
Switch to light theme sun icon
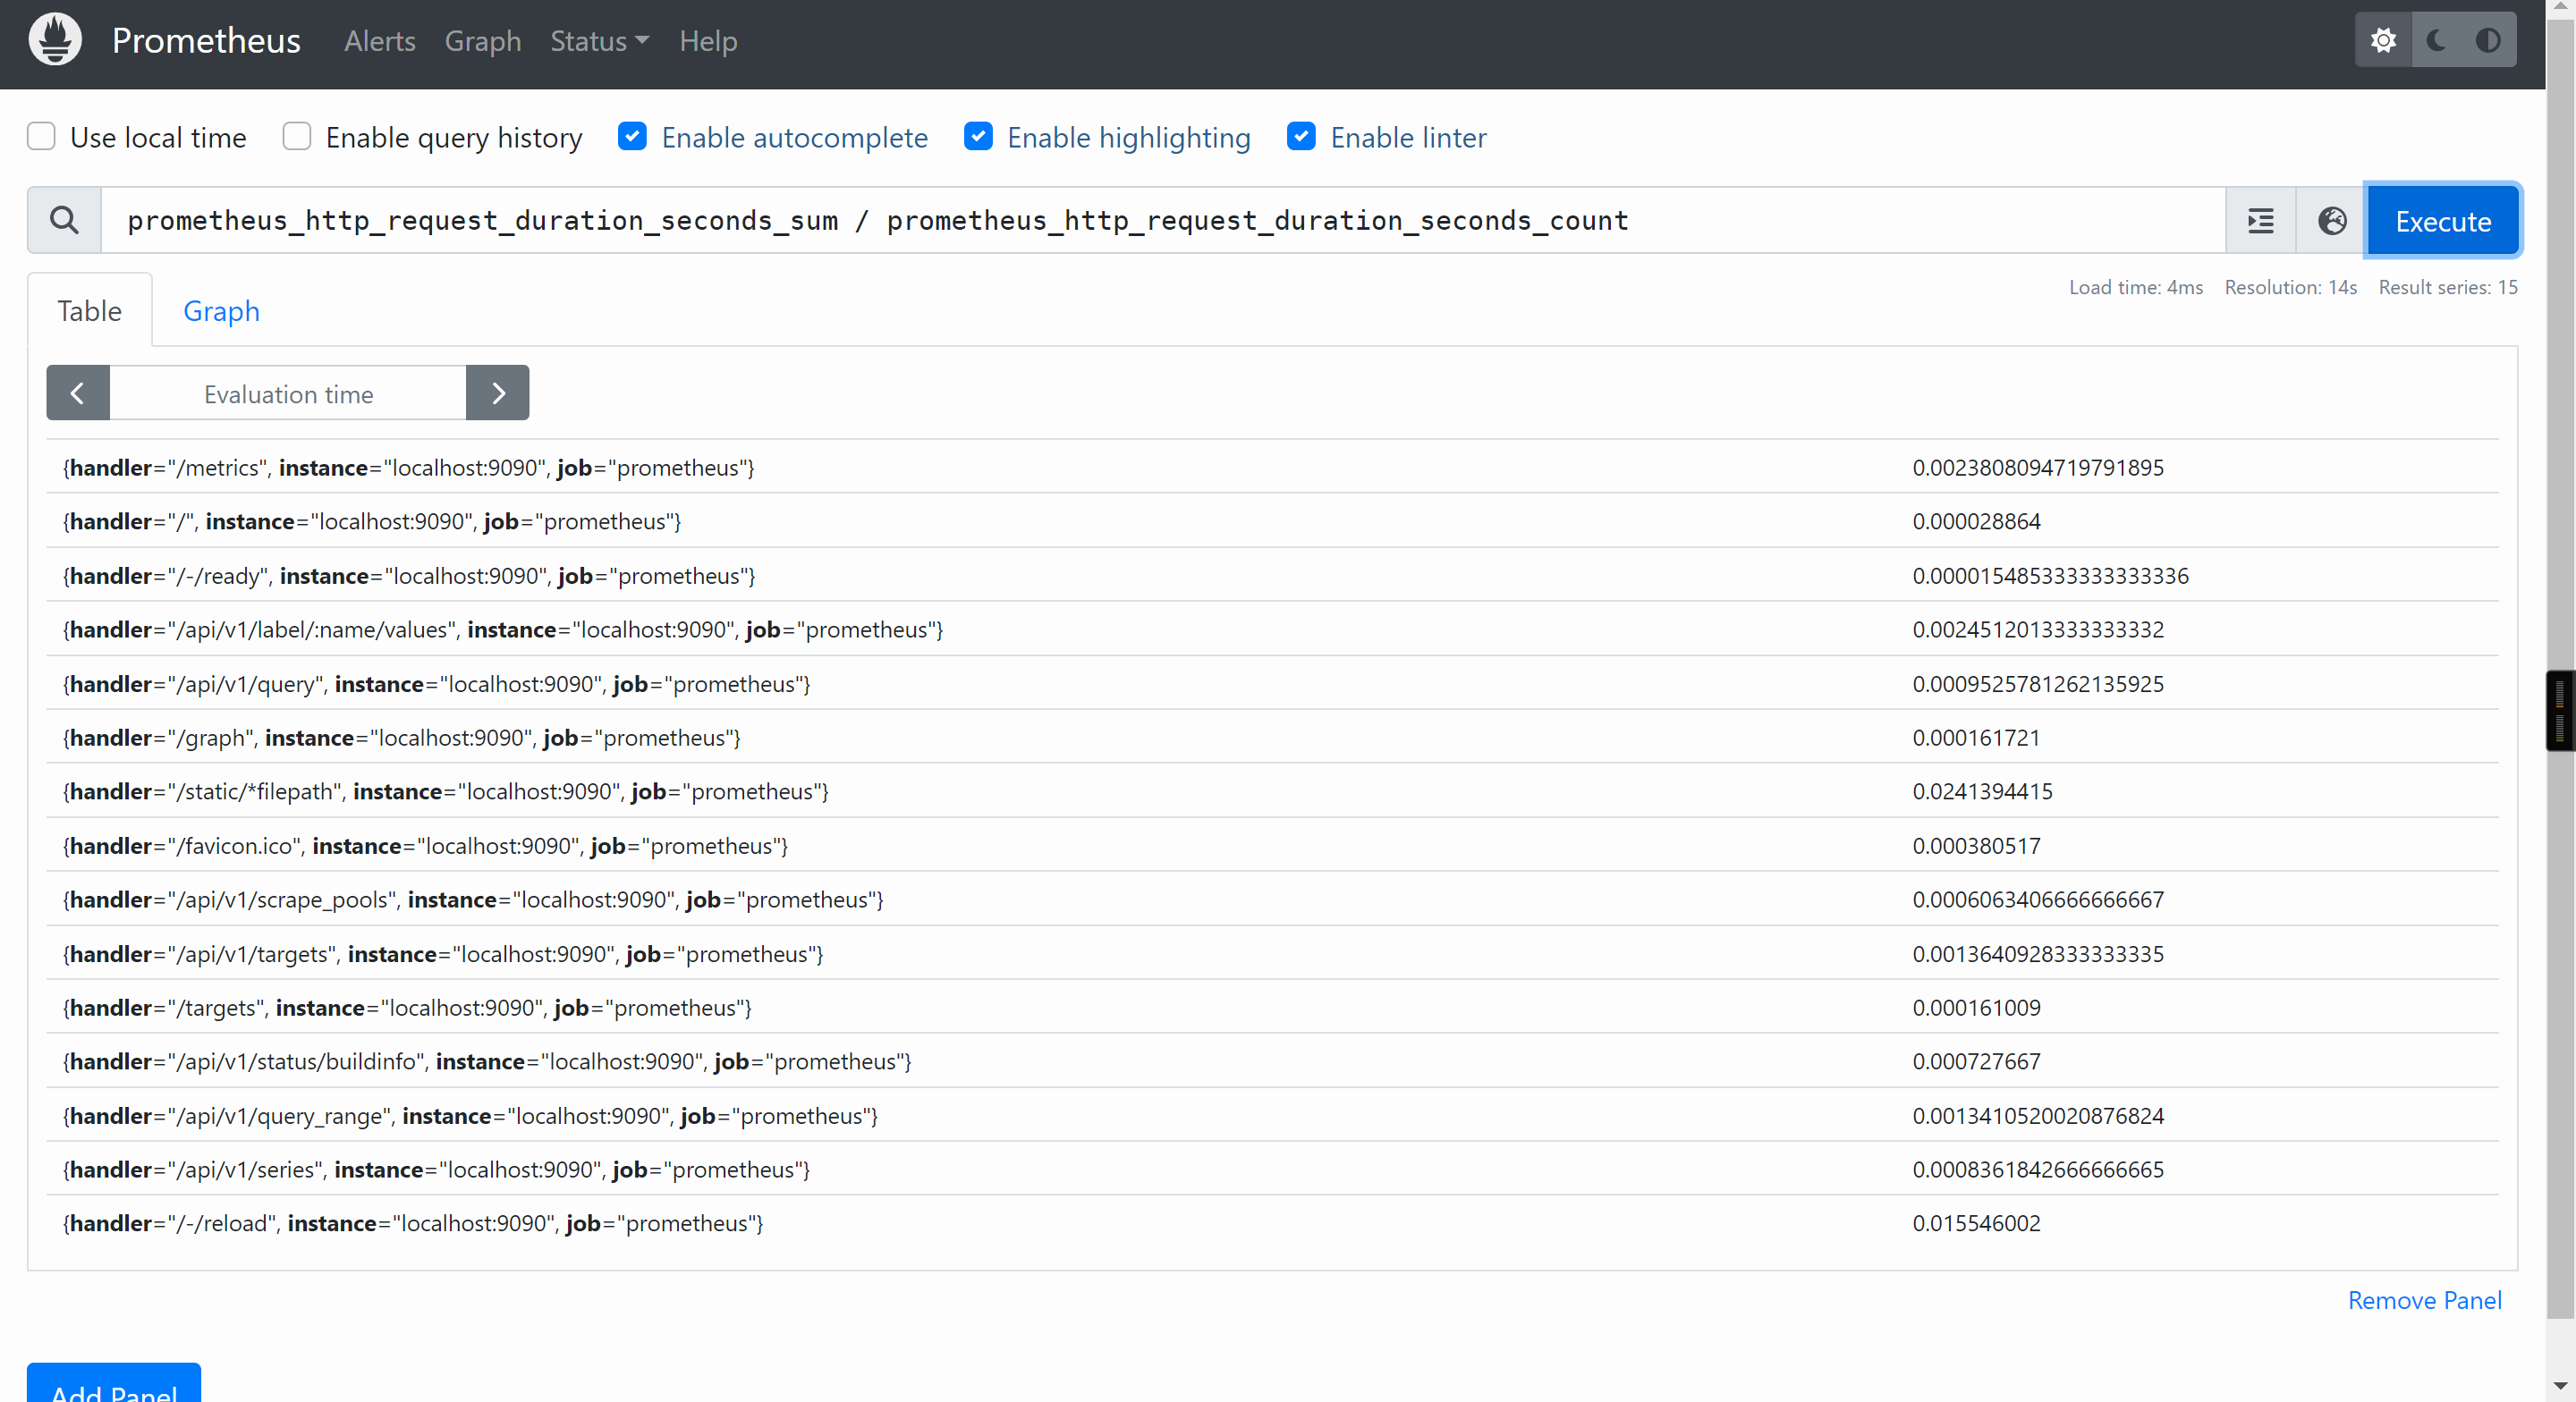2383,40
